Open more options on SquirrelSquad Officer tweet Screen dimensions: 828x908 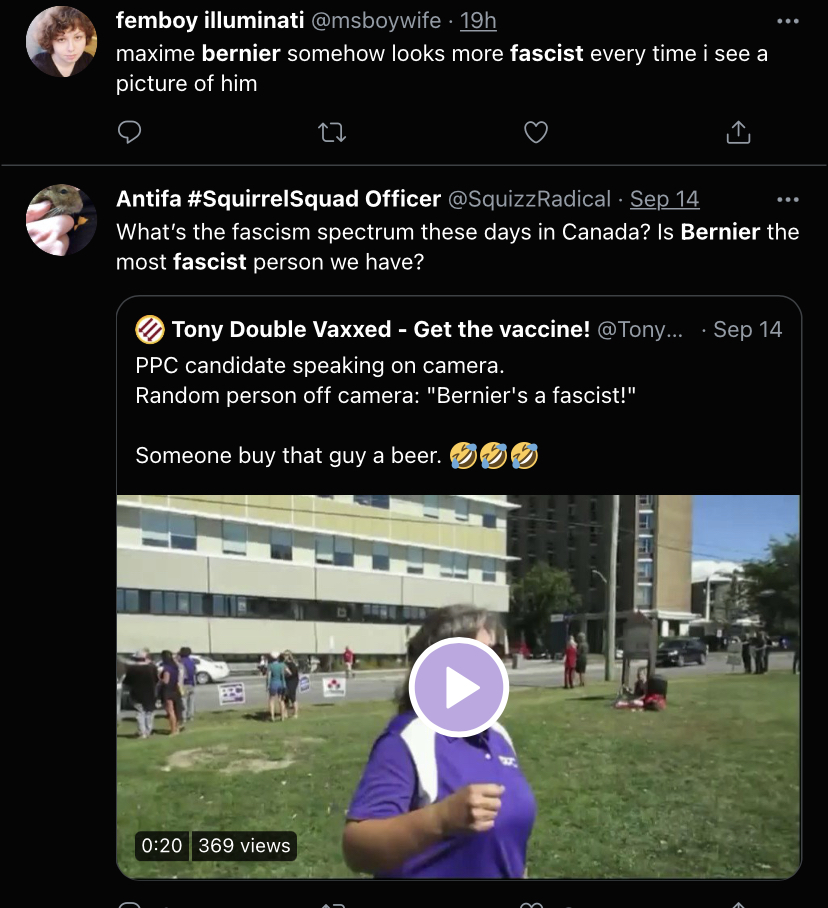[x=787, y=200]
